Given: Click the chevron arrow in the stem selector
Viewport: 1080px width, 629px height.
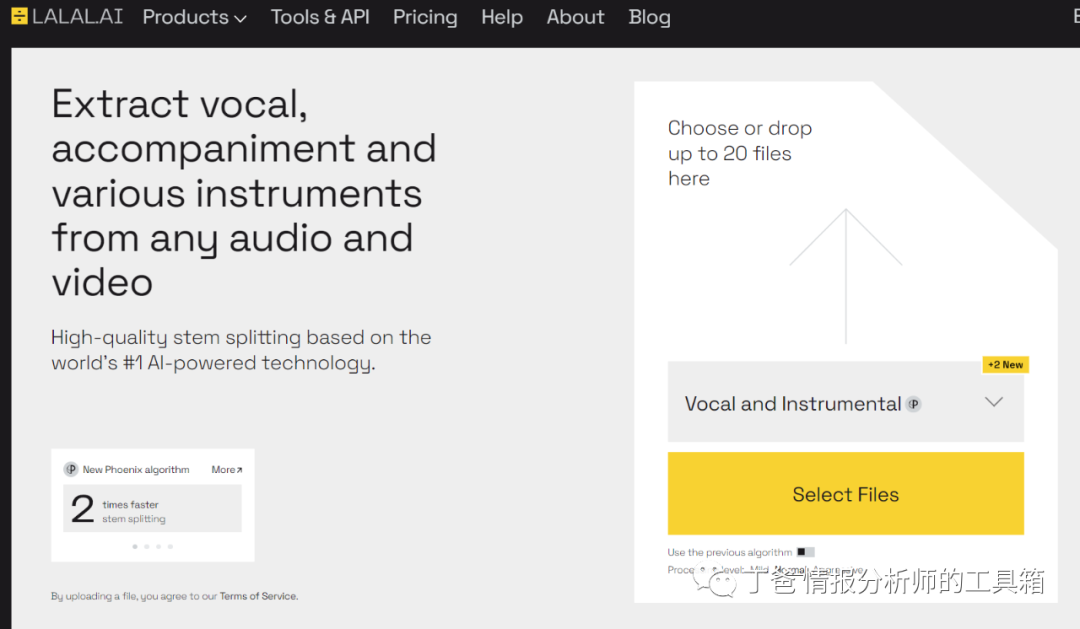Looking at the screenshot, I should pos(993,402).
